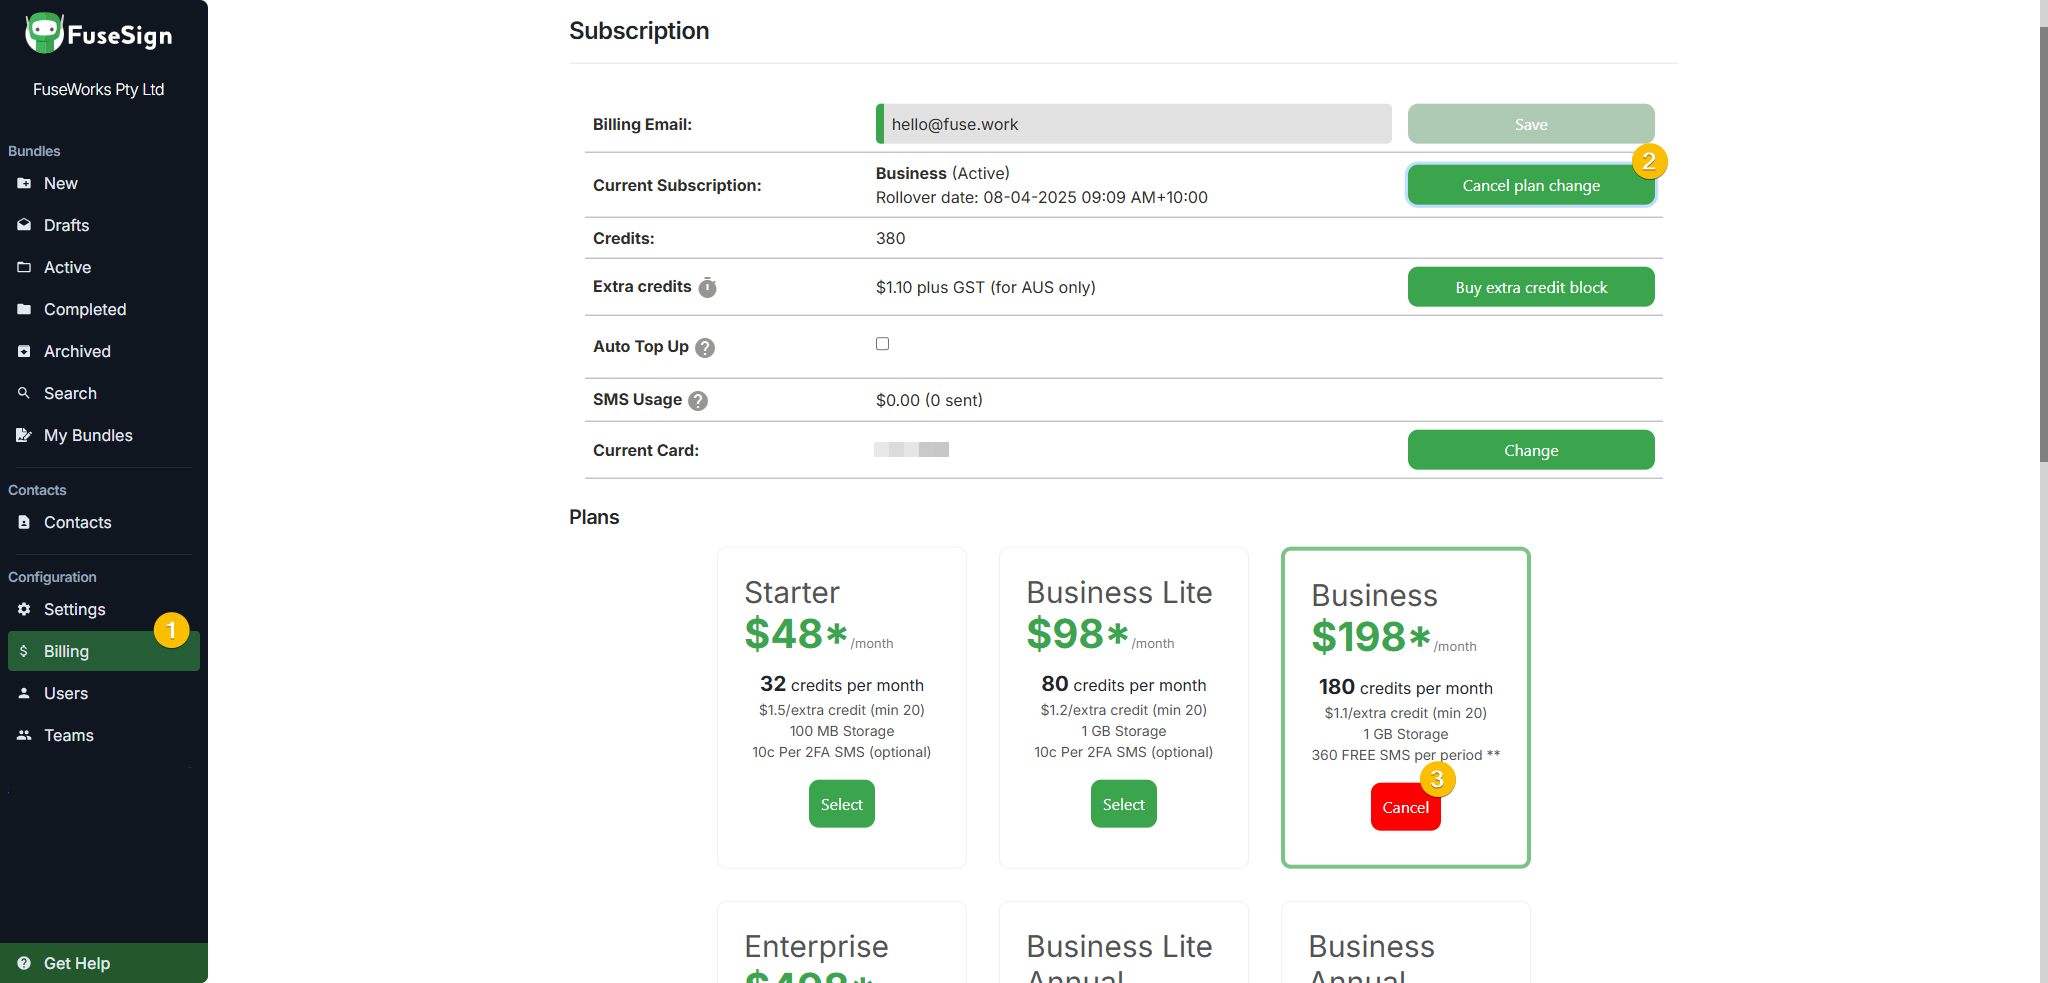Show the Extra credits info tooltip
The image size is (2048, 983).
(707, 287)
